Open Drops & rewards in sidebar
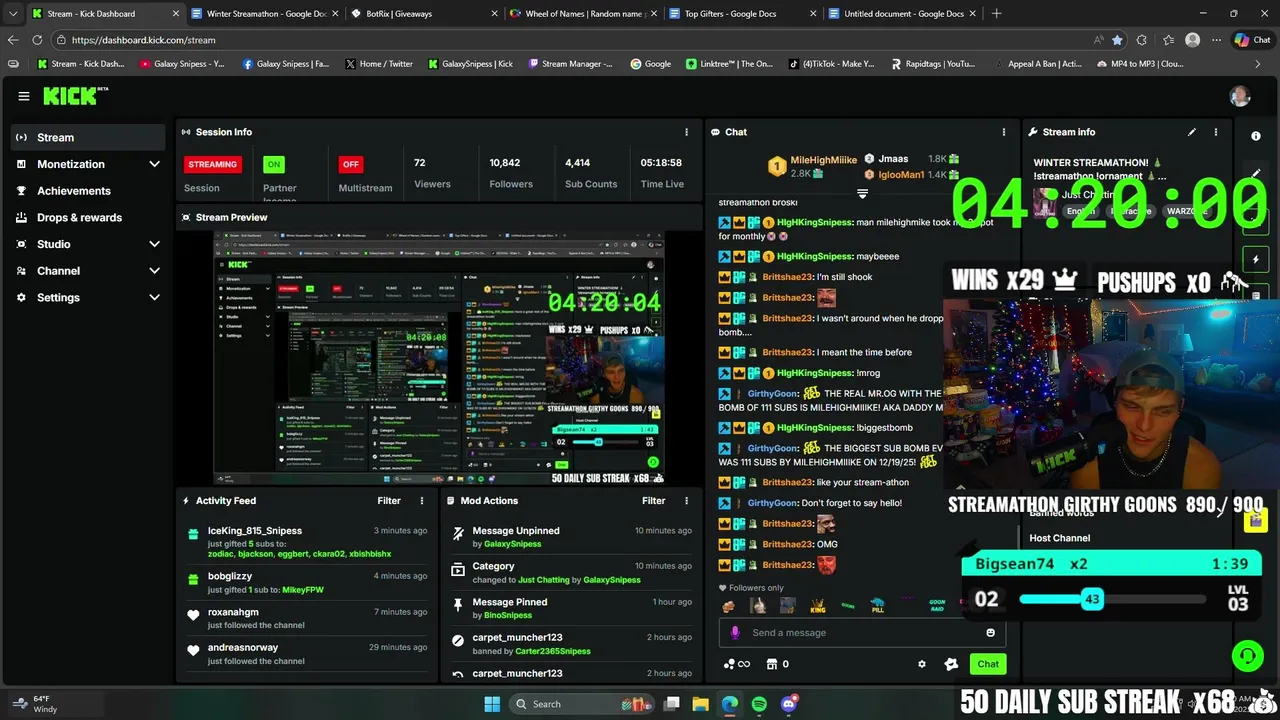Image resolution: width=1280 pixels, height=720 pixels. pos(88,217)
